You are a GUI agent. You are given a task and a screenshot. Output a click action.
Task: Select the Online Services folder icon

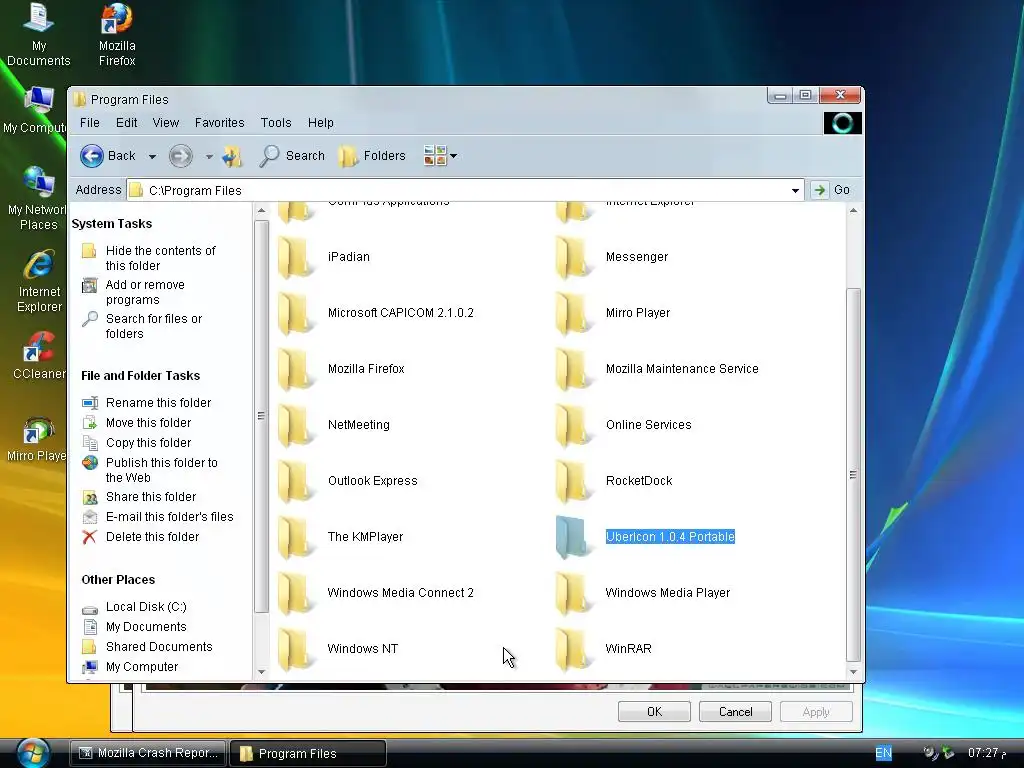tap(574, 426)
